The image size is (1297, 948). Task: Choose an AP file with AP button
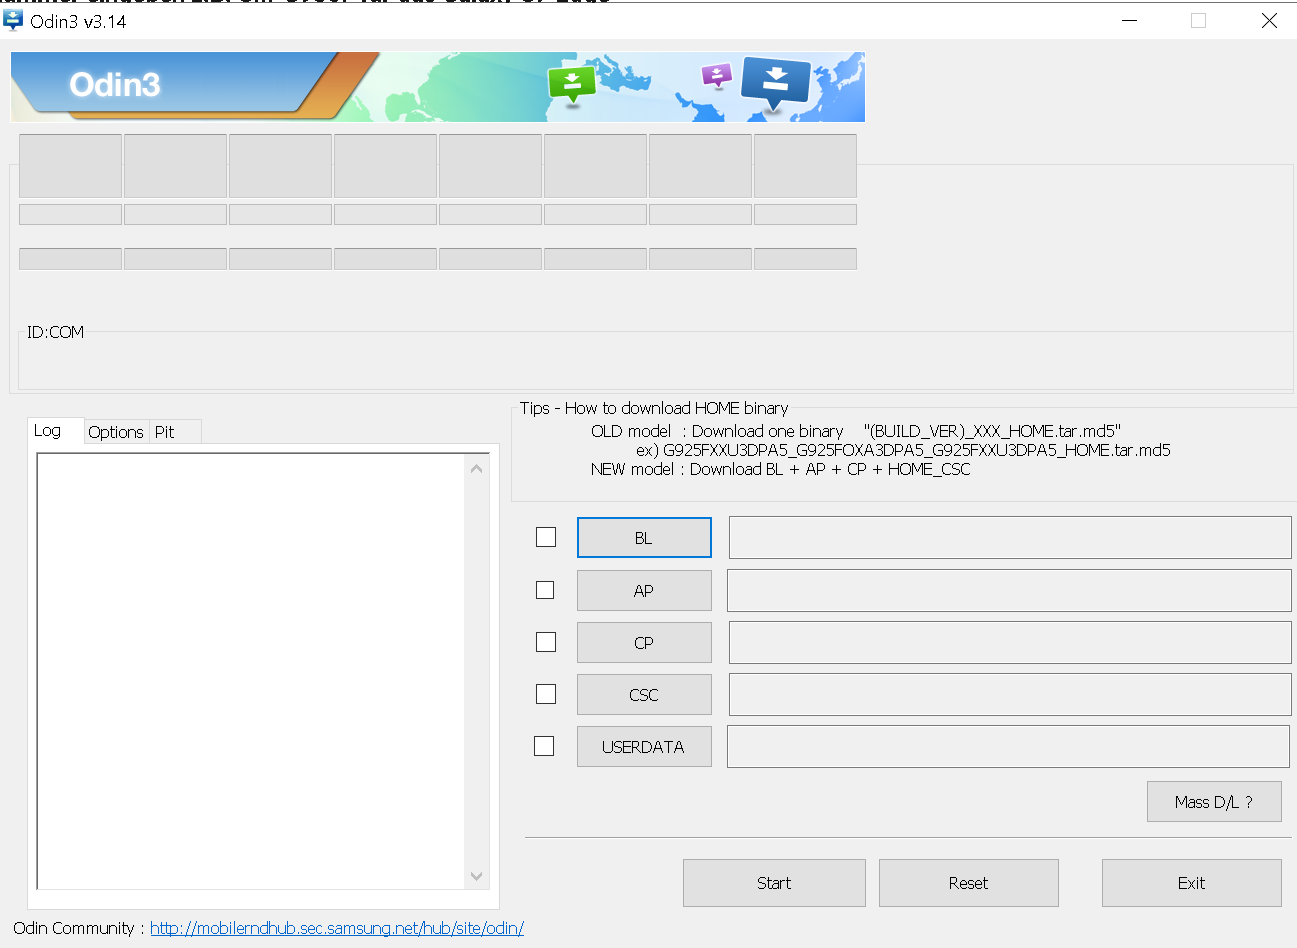pos(644,591)
